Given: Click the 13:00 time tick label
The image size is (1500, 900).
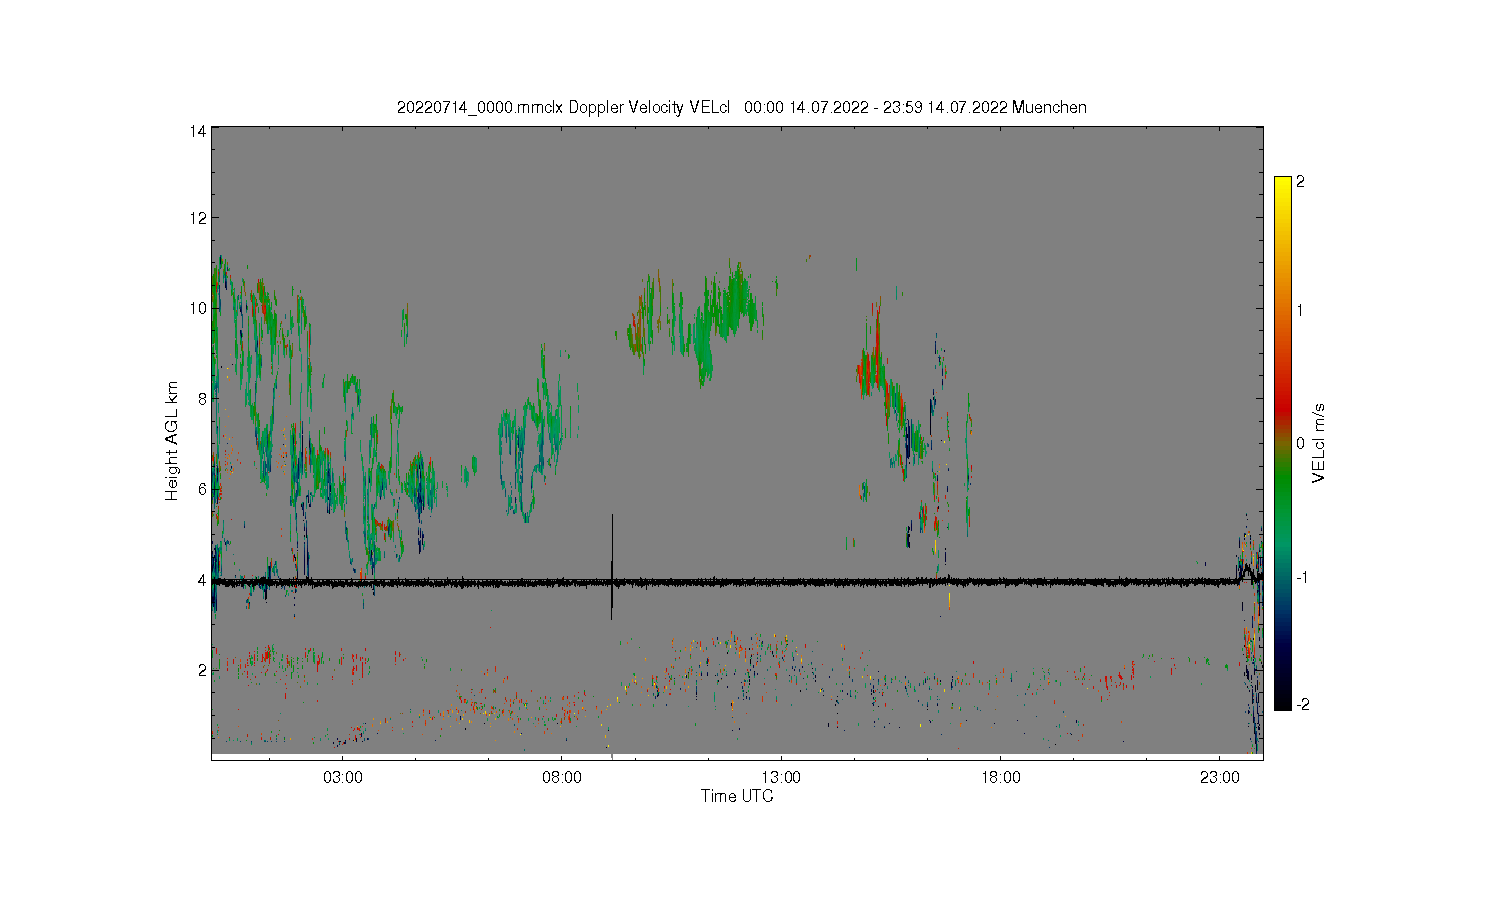Looking at the screenshot, I should 781,778.
